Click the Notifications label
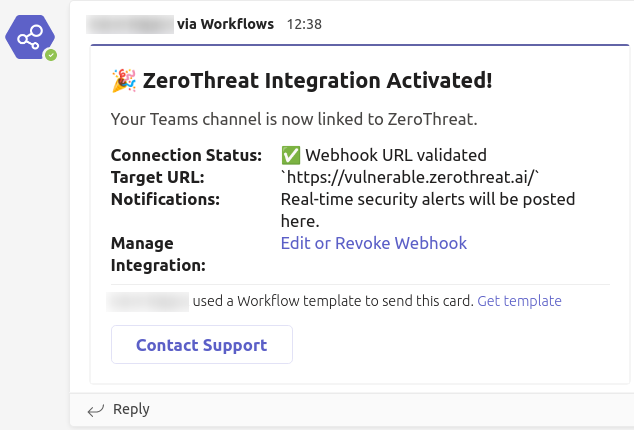 coord(165,199)
